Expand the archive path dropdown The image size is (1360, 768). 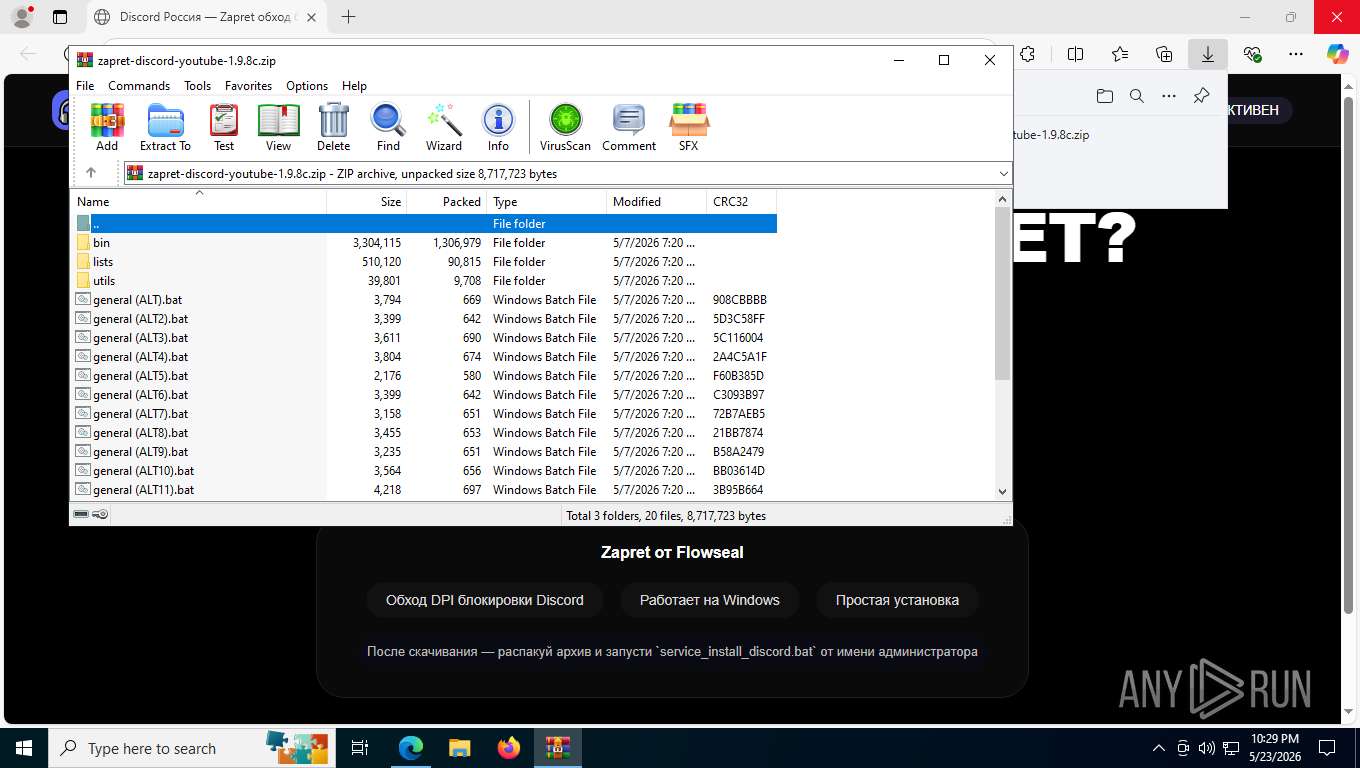pyautogui.click(x=1003, y=173)
